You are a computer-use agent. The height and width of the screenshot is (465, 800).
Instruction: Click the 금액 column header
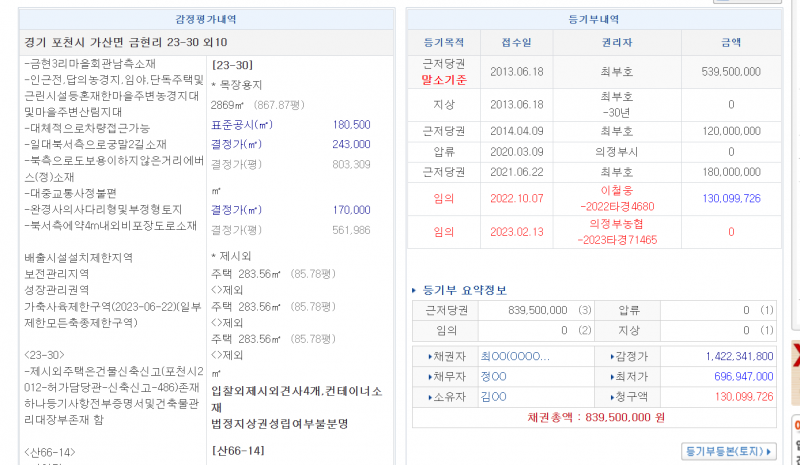click(731, 43)
